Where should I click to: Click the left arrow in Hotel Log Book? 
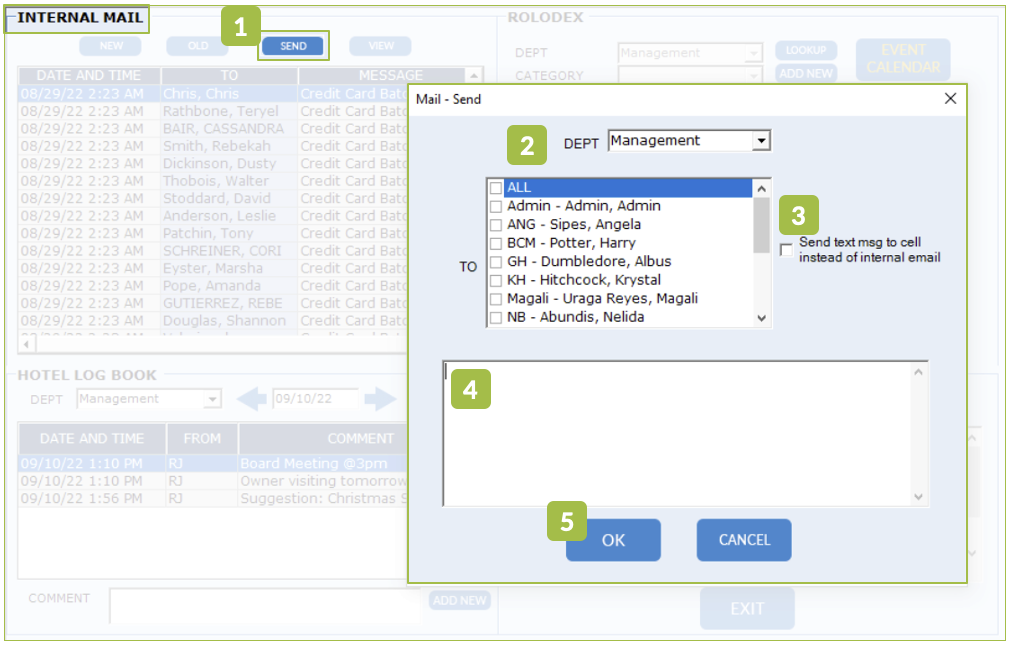[251, 399]
